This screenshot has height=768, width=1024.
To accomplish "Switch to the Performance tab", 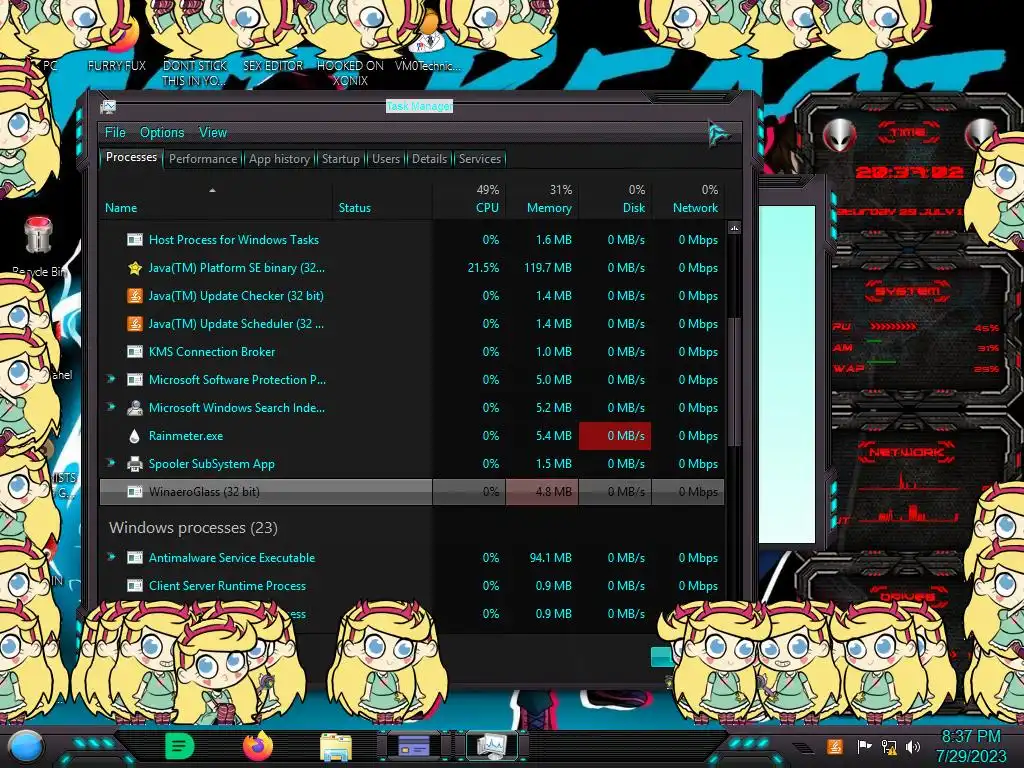I will point(203,159).
